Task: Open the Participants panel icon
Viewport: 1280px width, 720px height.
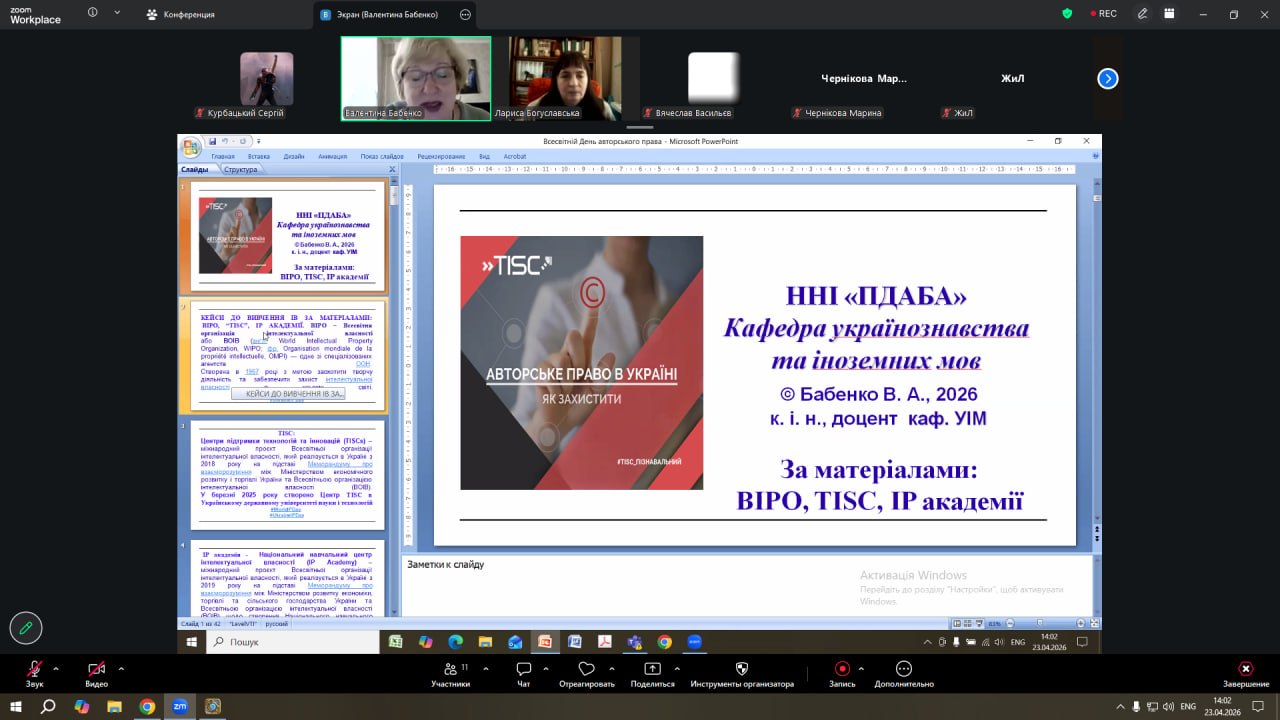Action: [450, 669]
